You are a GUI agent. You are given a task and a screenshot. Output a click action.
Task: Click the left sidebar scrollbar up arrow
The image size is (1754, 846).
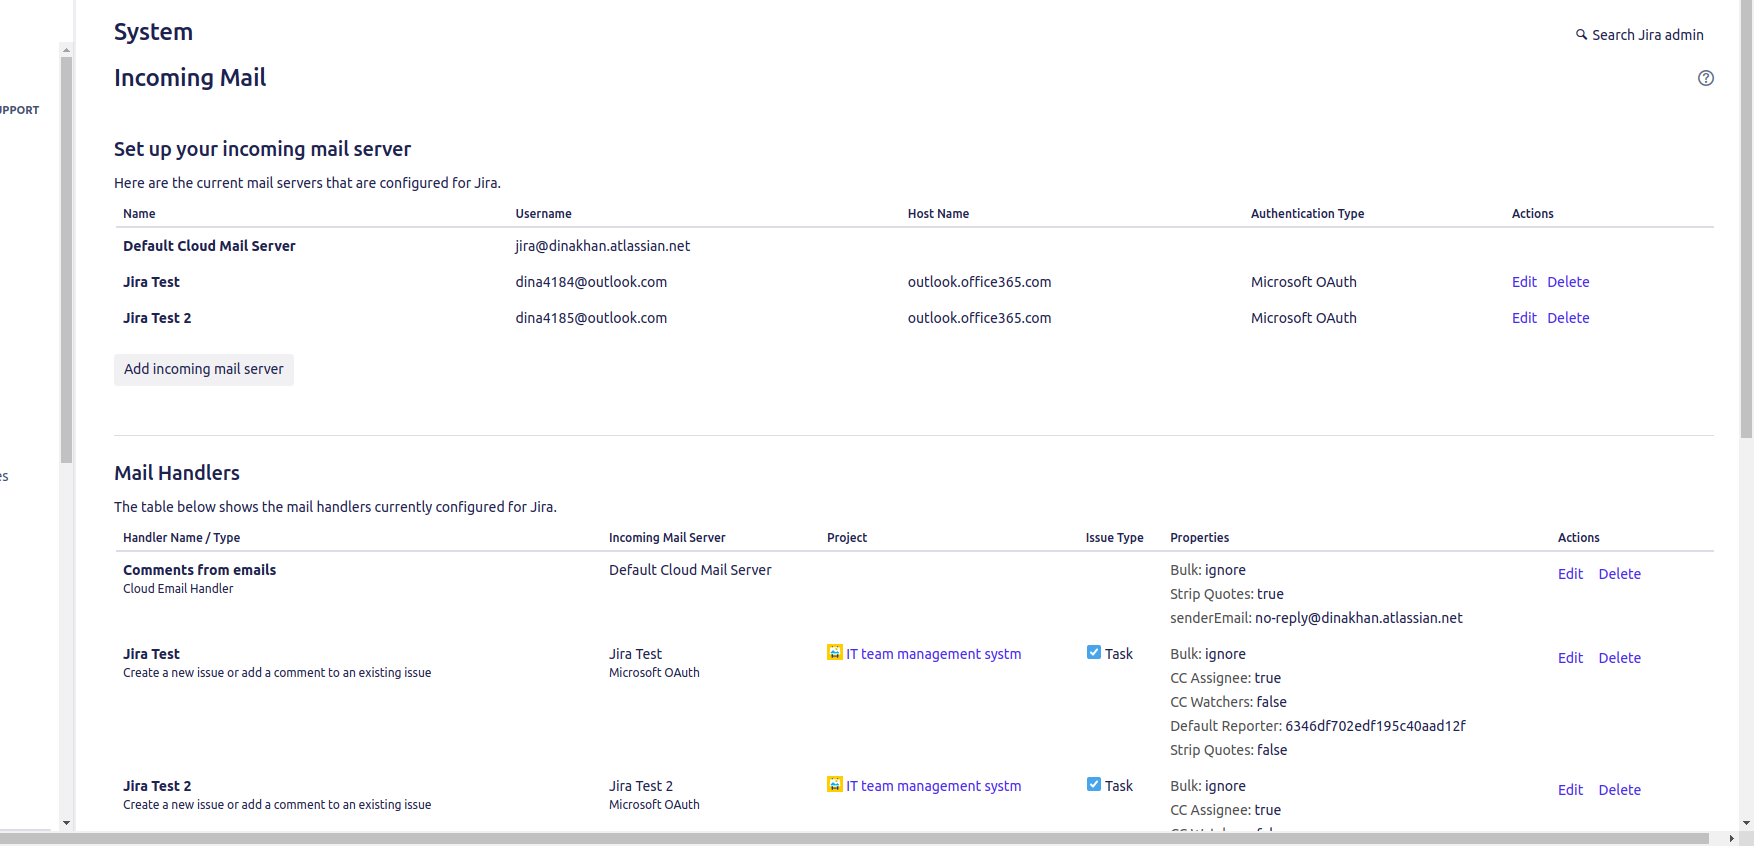tap(66, 49)
